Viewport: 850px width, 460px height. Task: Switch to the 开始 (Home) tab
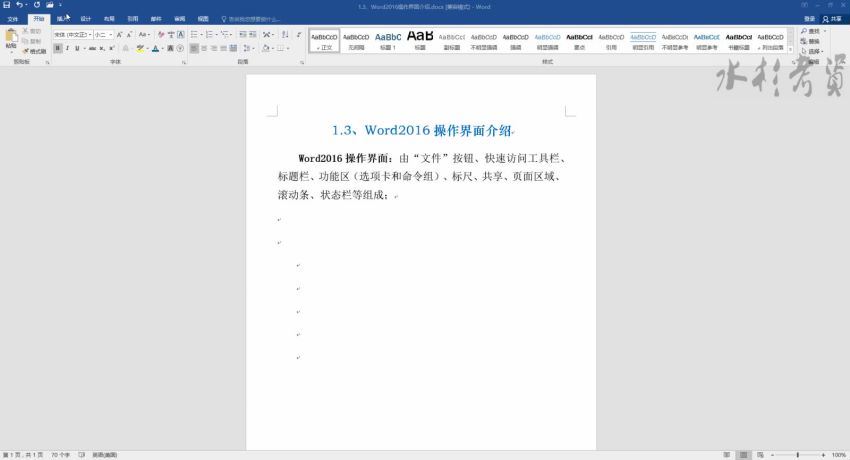[x=39, y=19]
